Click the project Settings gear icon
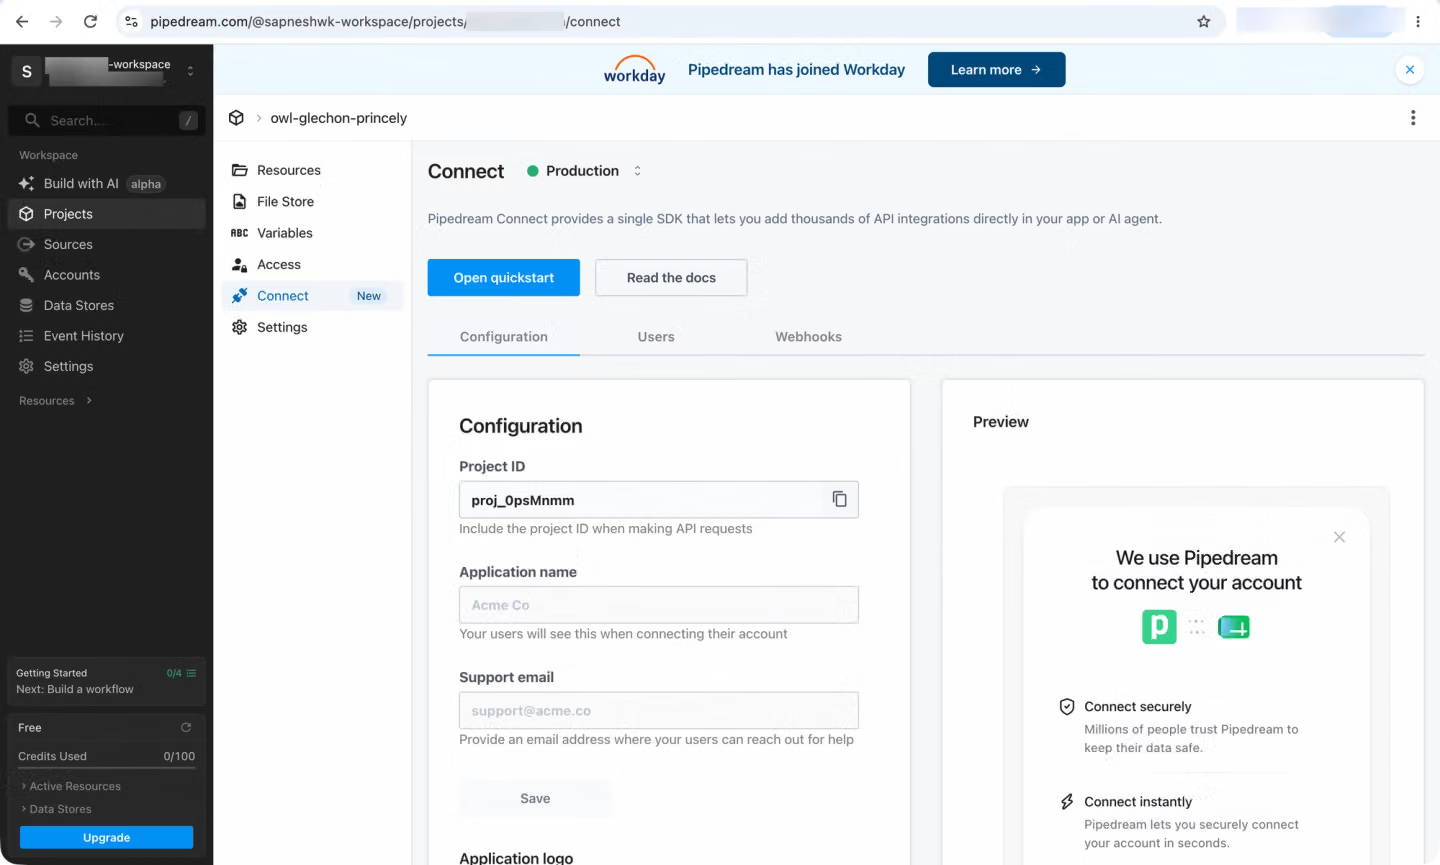 click(x=240, y=327)
